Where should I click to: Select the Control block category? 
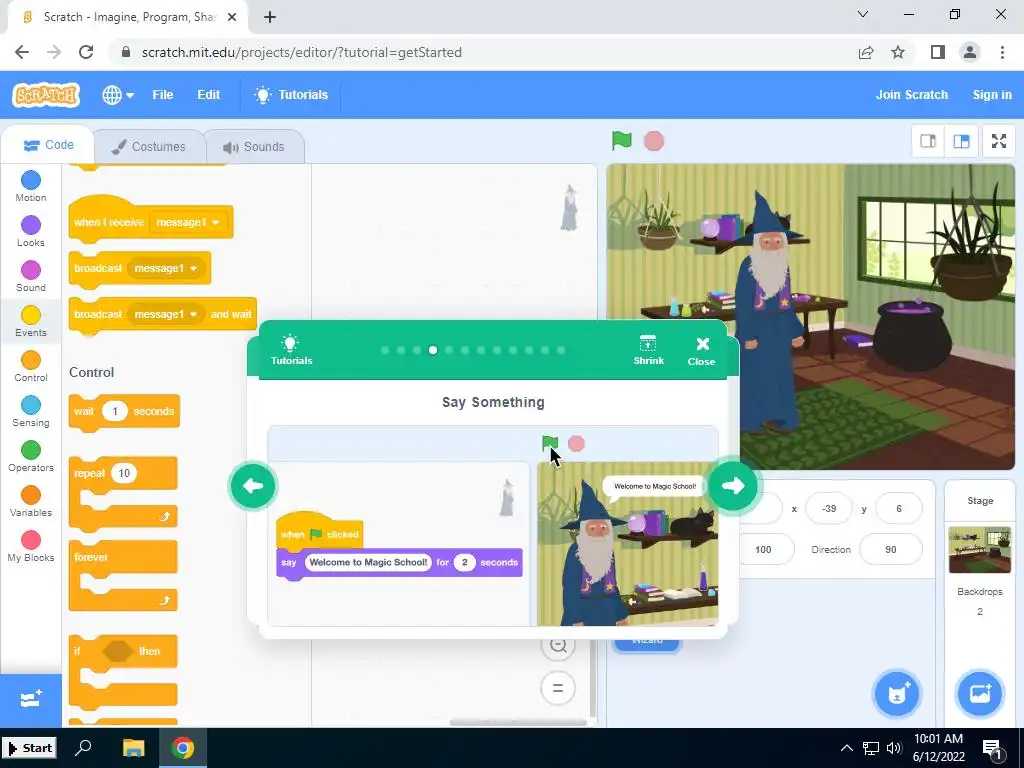(31, 366)
